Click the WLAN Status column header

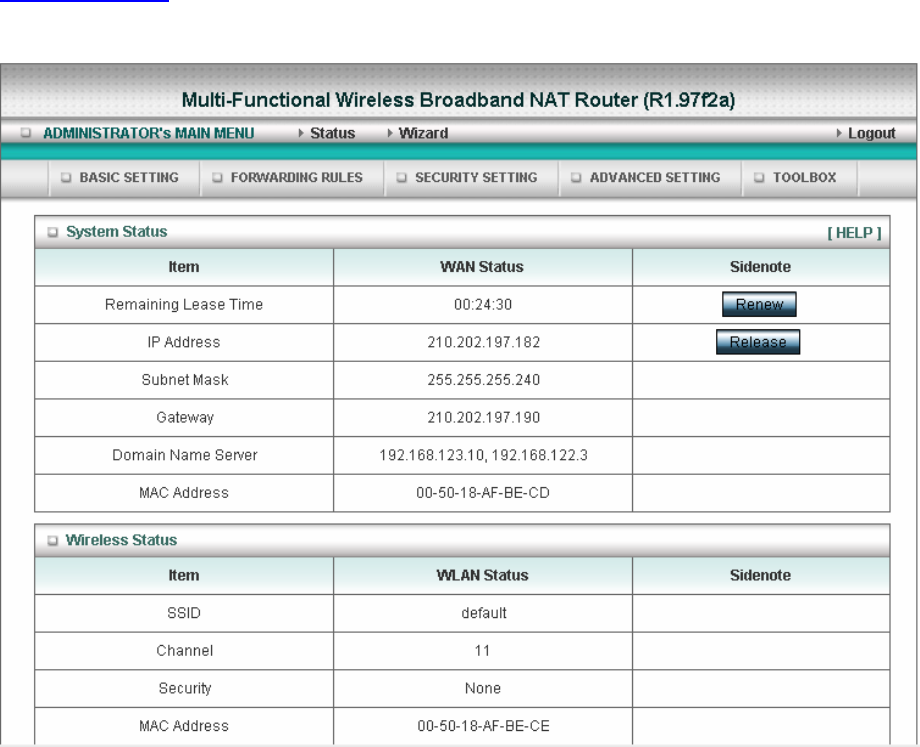482,575
